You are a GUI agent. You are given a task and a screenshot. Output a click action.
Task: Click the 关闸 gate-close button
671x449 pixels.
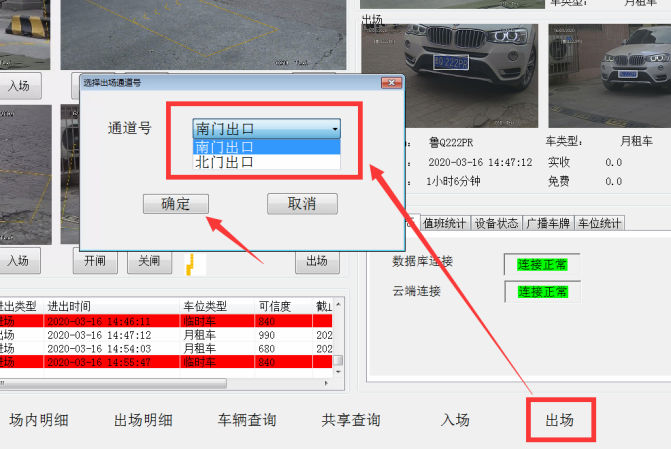point(149,261)
